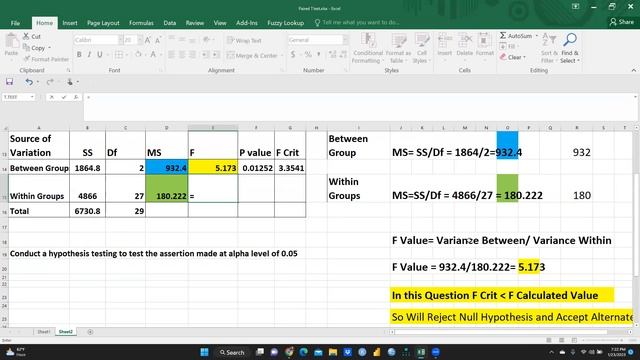This screenshot has height=360, width=640.
Task: Pick the Fill Color bucket
Action: (138, 54)
